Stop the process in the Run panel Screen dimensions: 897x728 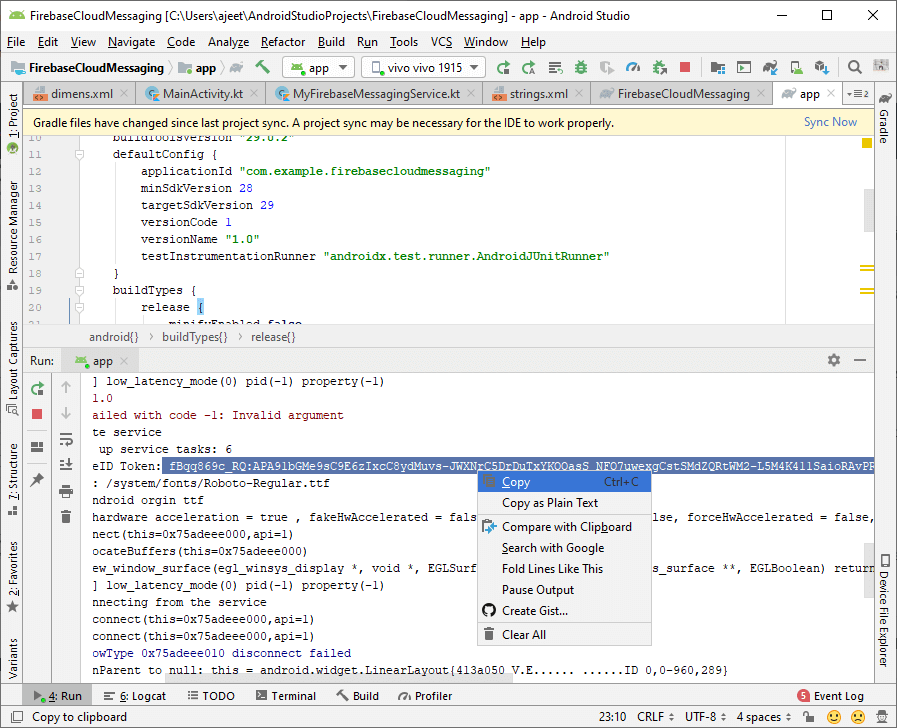[37, 414]
